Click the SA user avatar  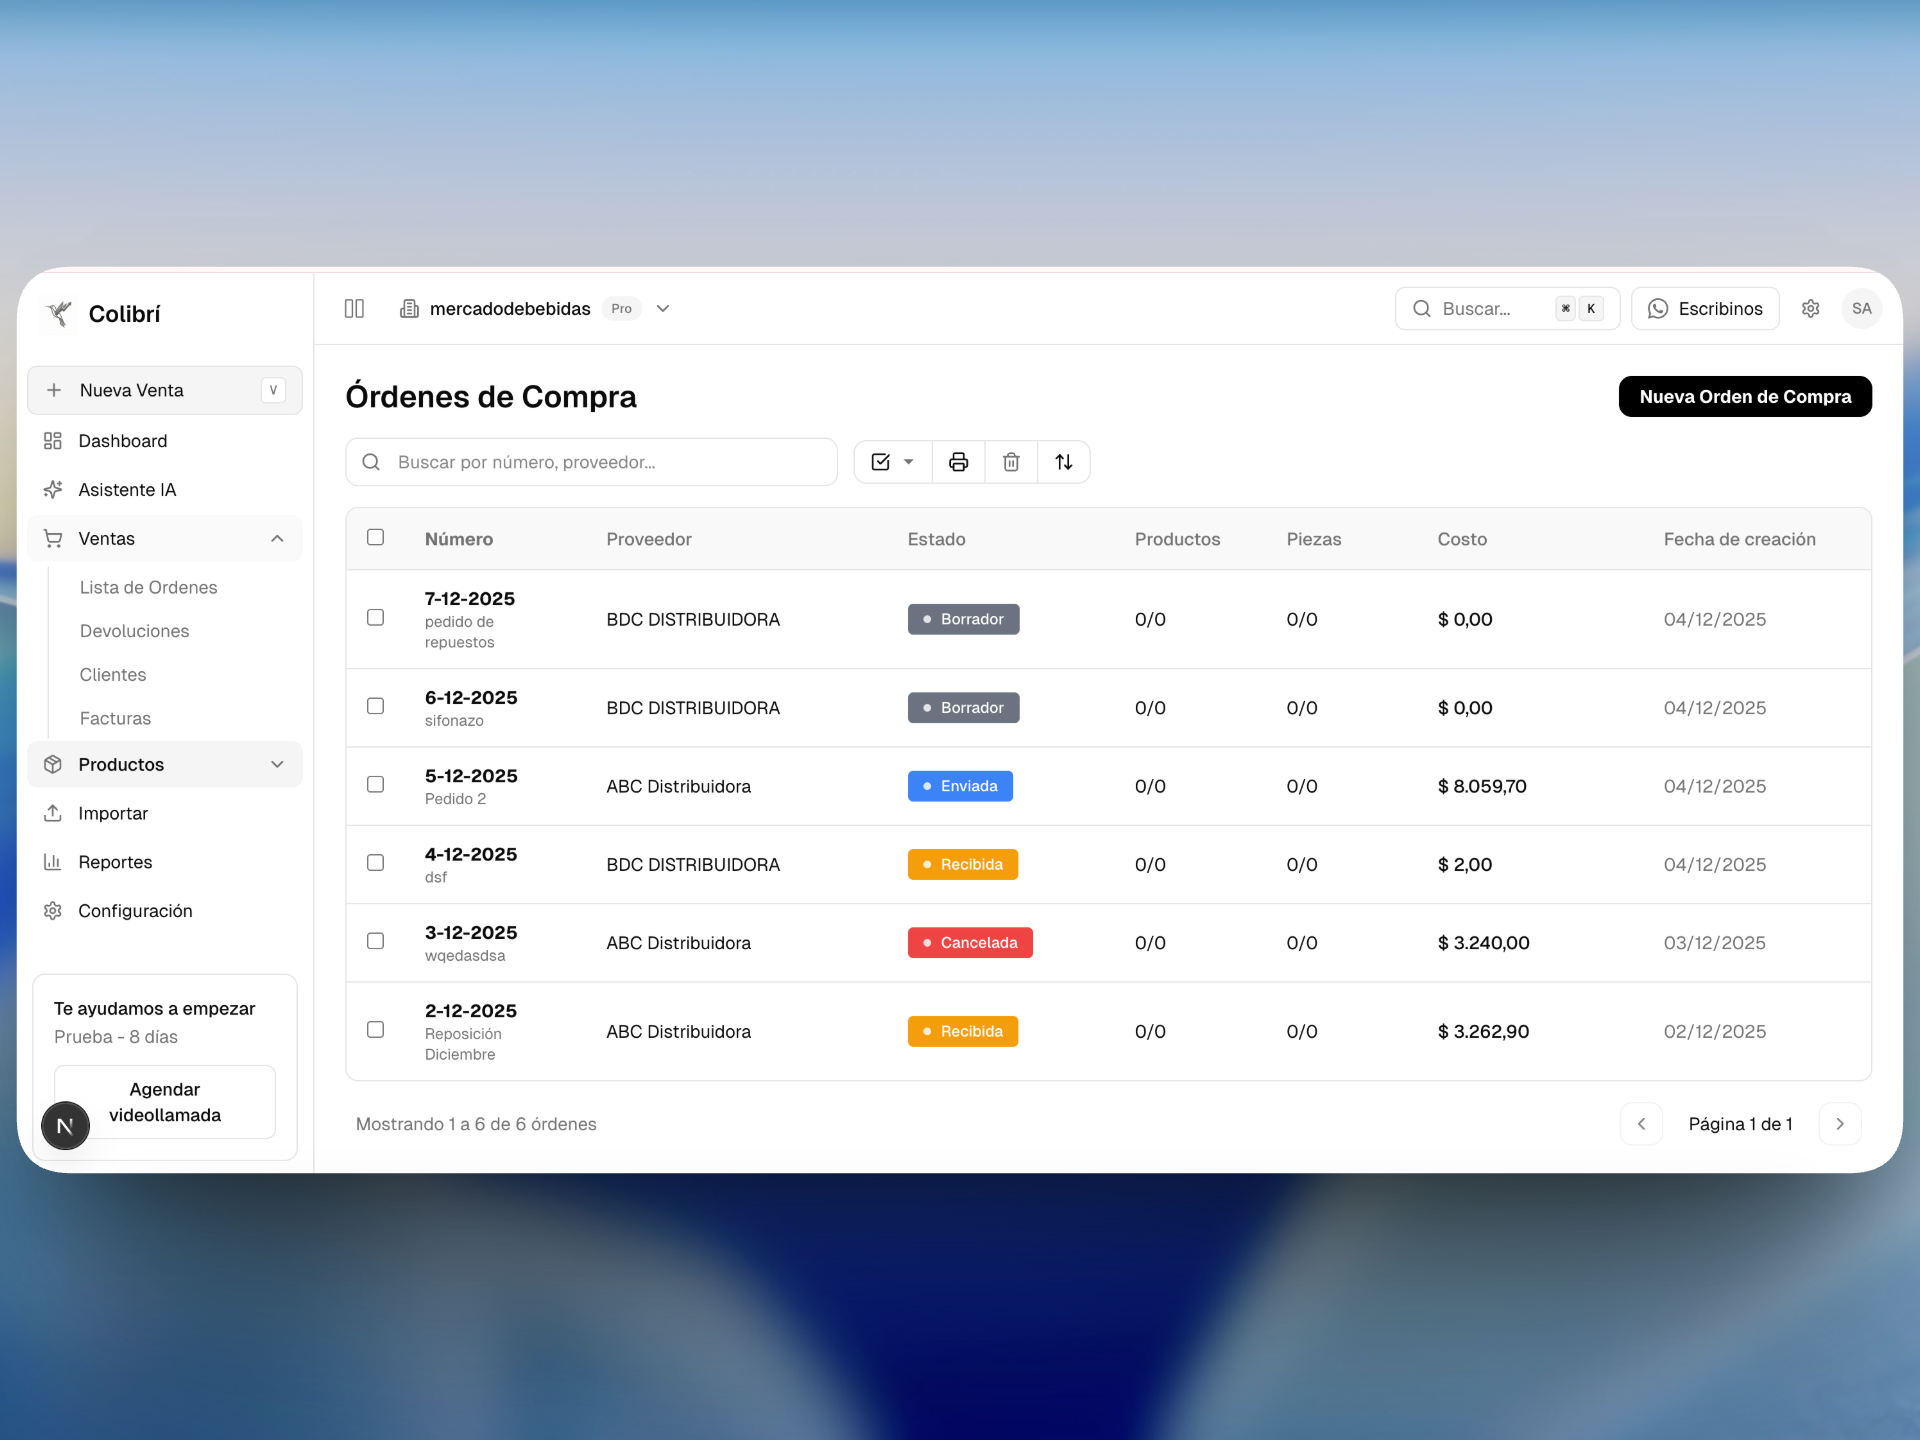(1861, 309)
